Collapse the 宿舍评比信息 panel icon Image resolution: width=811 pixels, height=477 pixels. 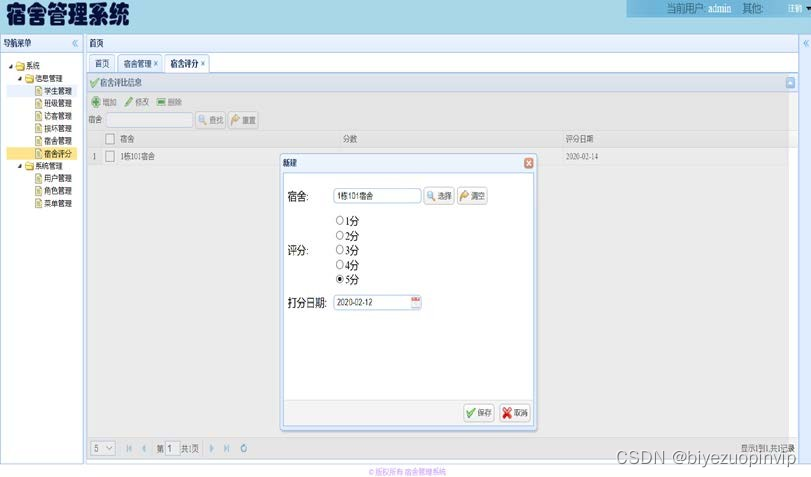coord(790,83)
